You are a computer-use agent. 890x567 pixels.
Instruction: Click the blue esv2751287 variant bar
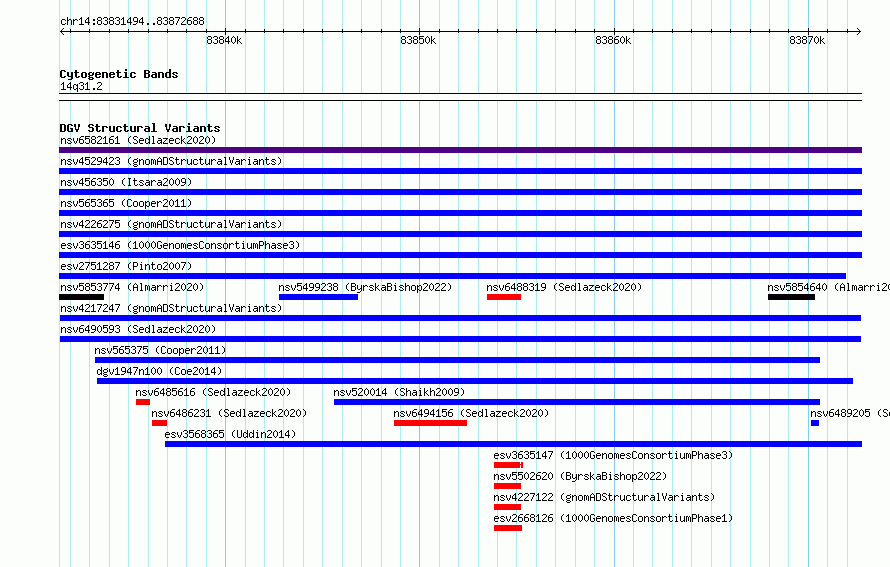tap(452, 276)
